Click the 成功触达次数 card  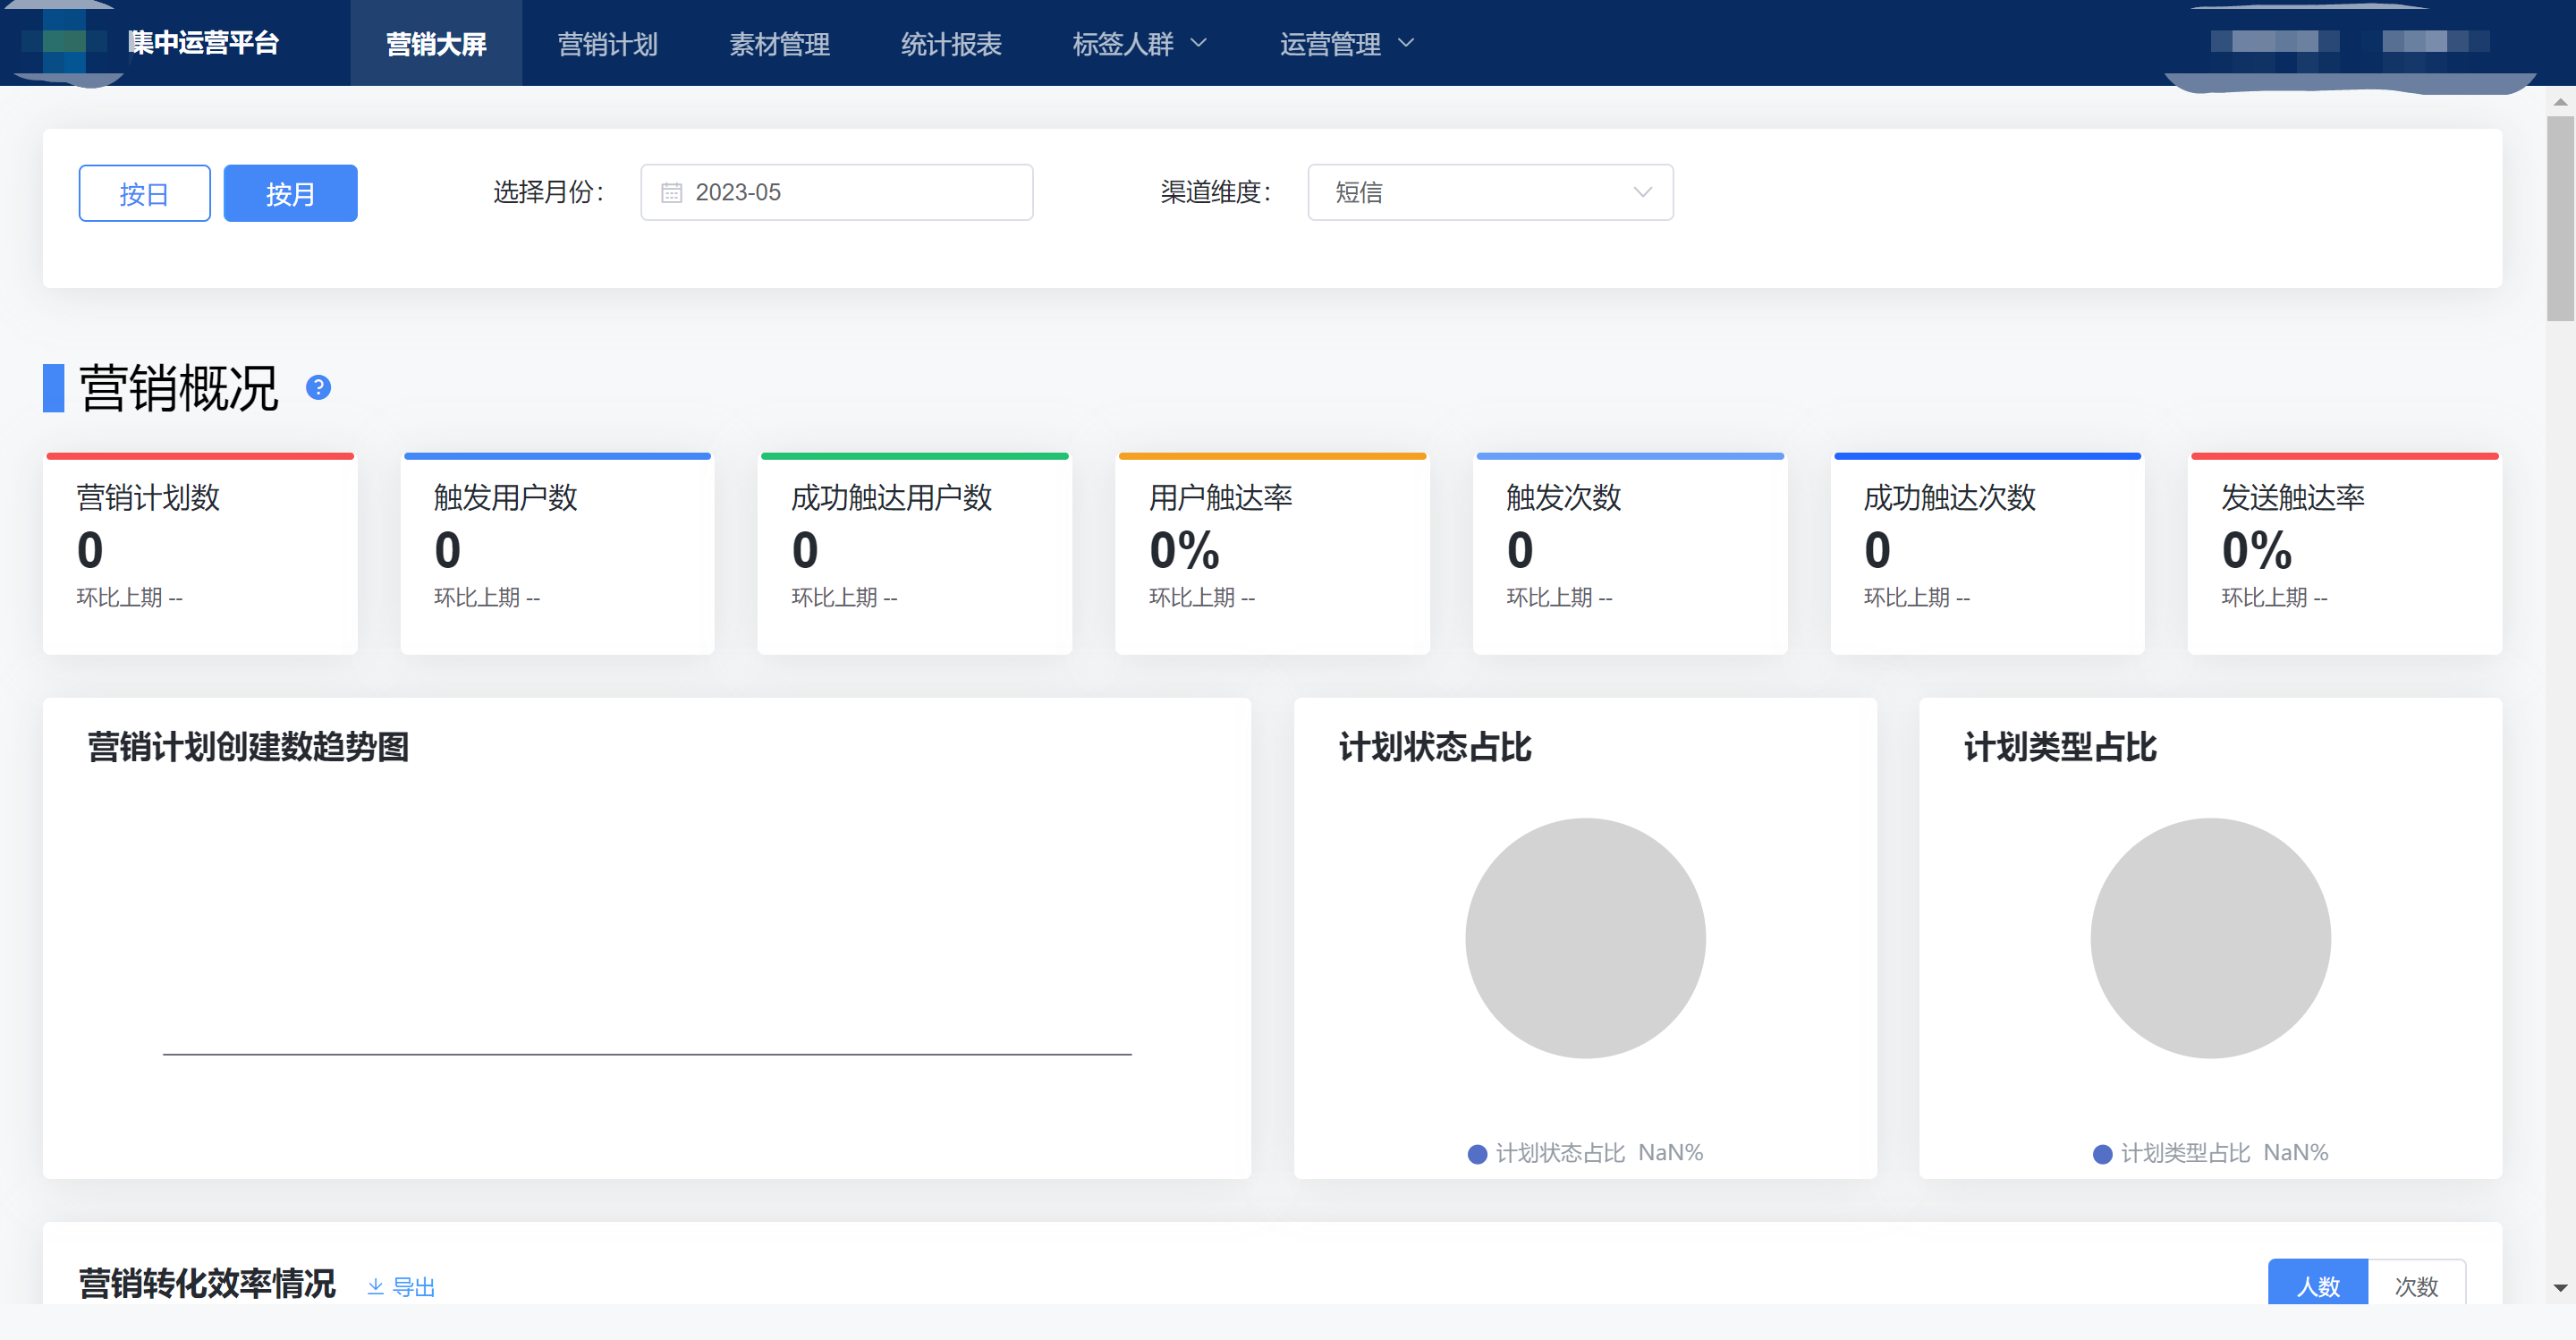click(1987, 554)
